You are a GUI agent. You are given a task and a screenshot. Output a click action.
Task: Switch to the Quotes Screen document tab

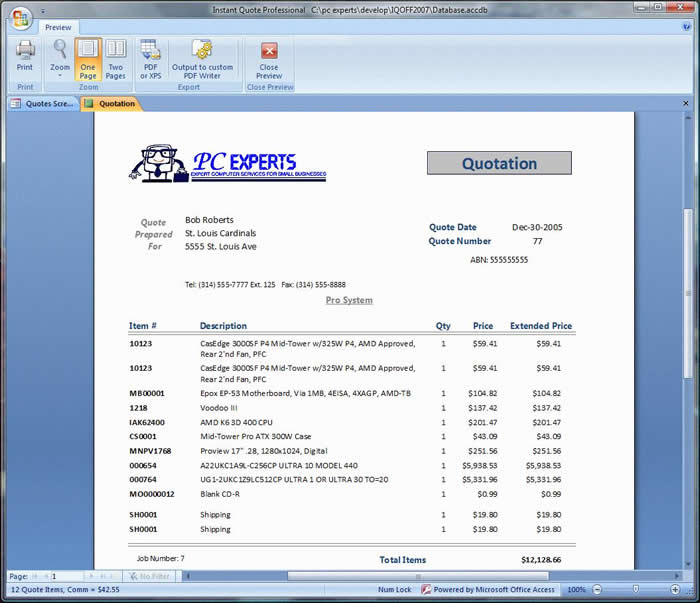[x=43, y=103]
